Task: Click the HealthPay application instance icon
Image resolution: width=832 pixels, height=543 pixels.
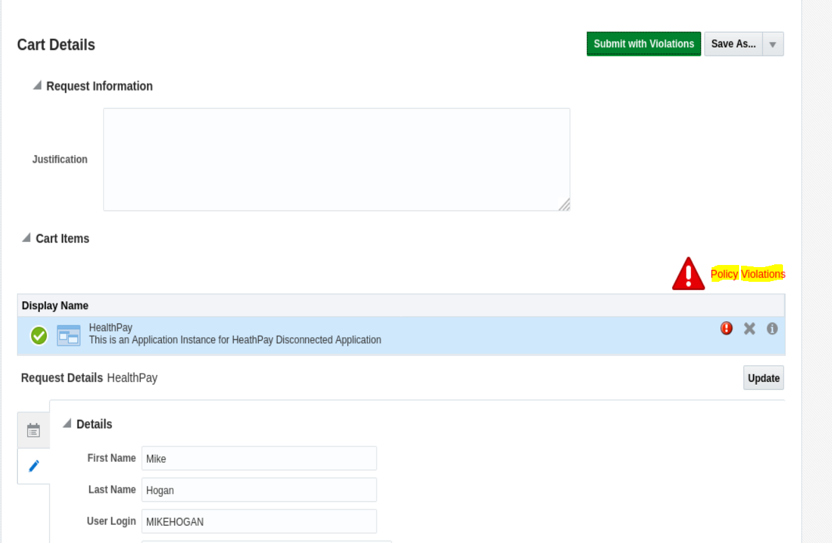Action: click(x=68, y=336)
